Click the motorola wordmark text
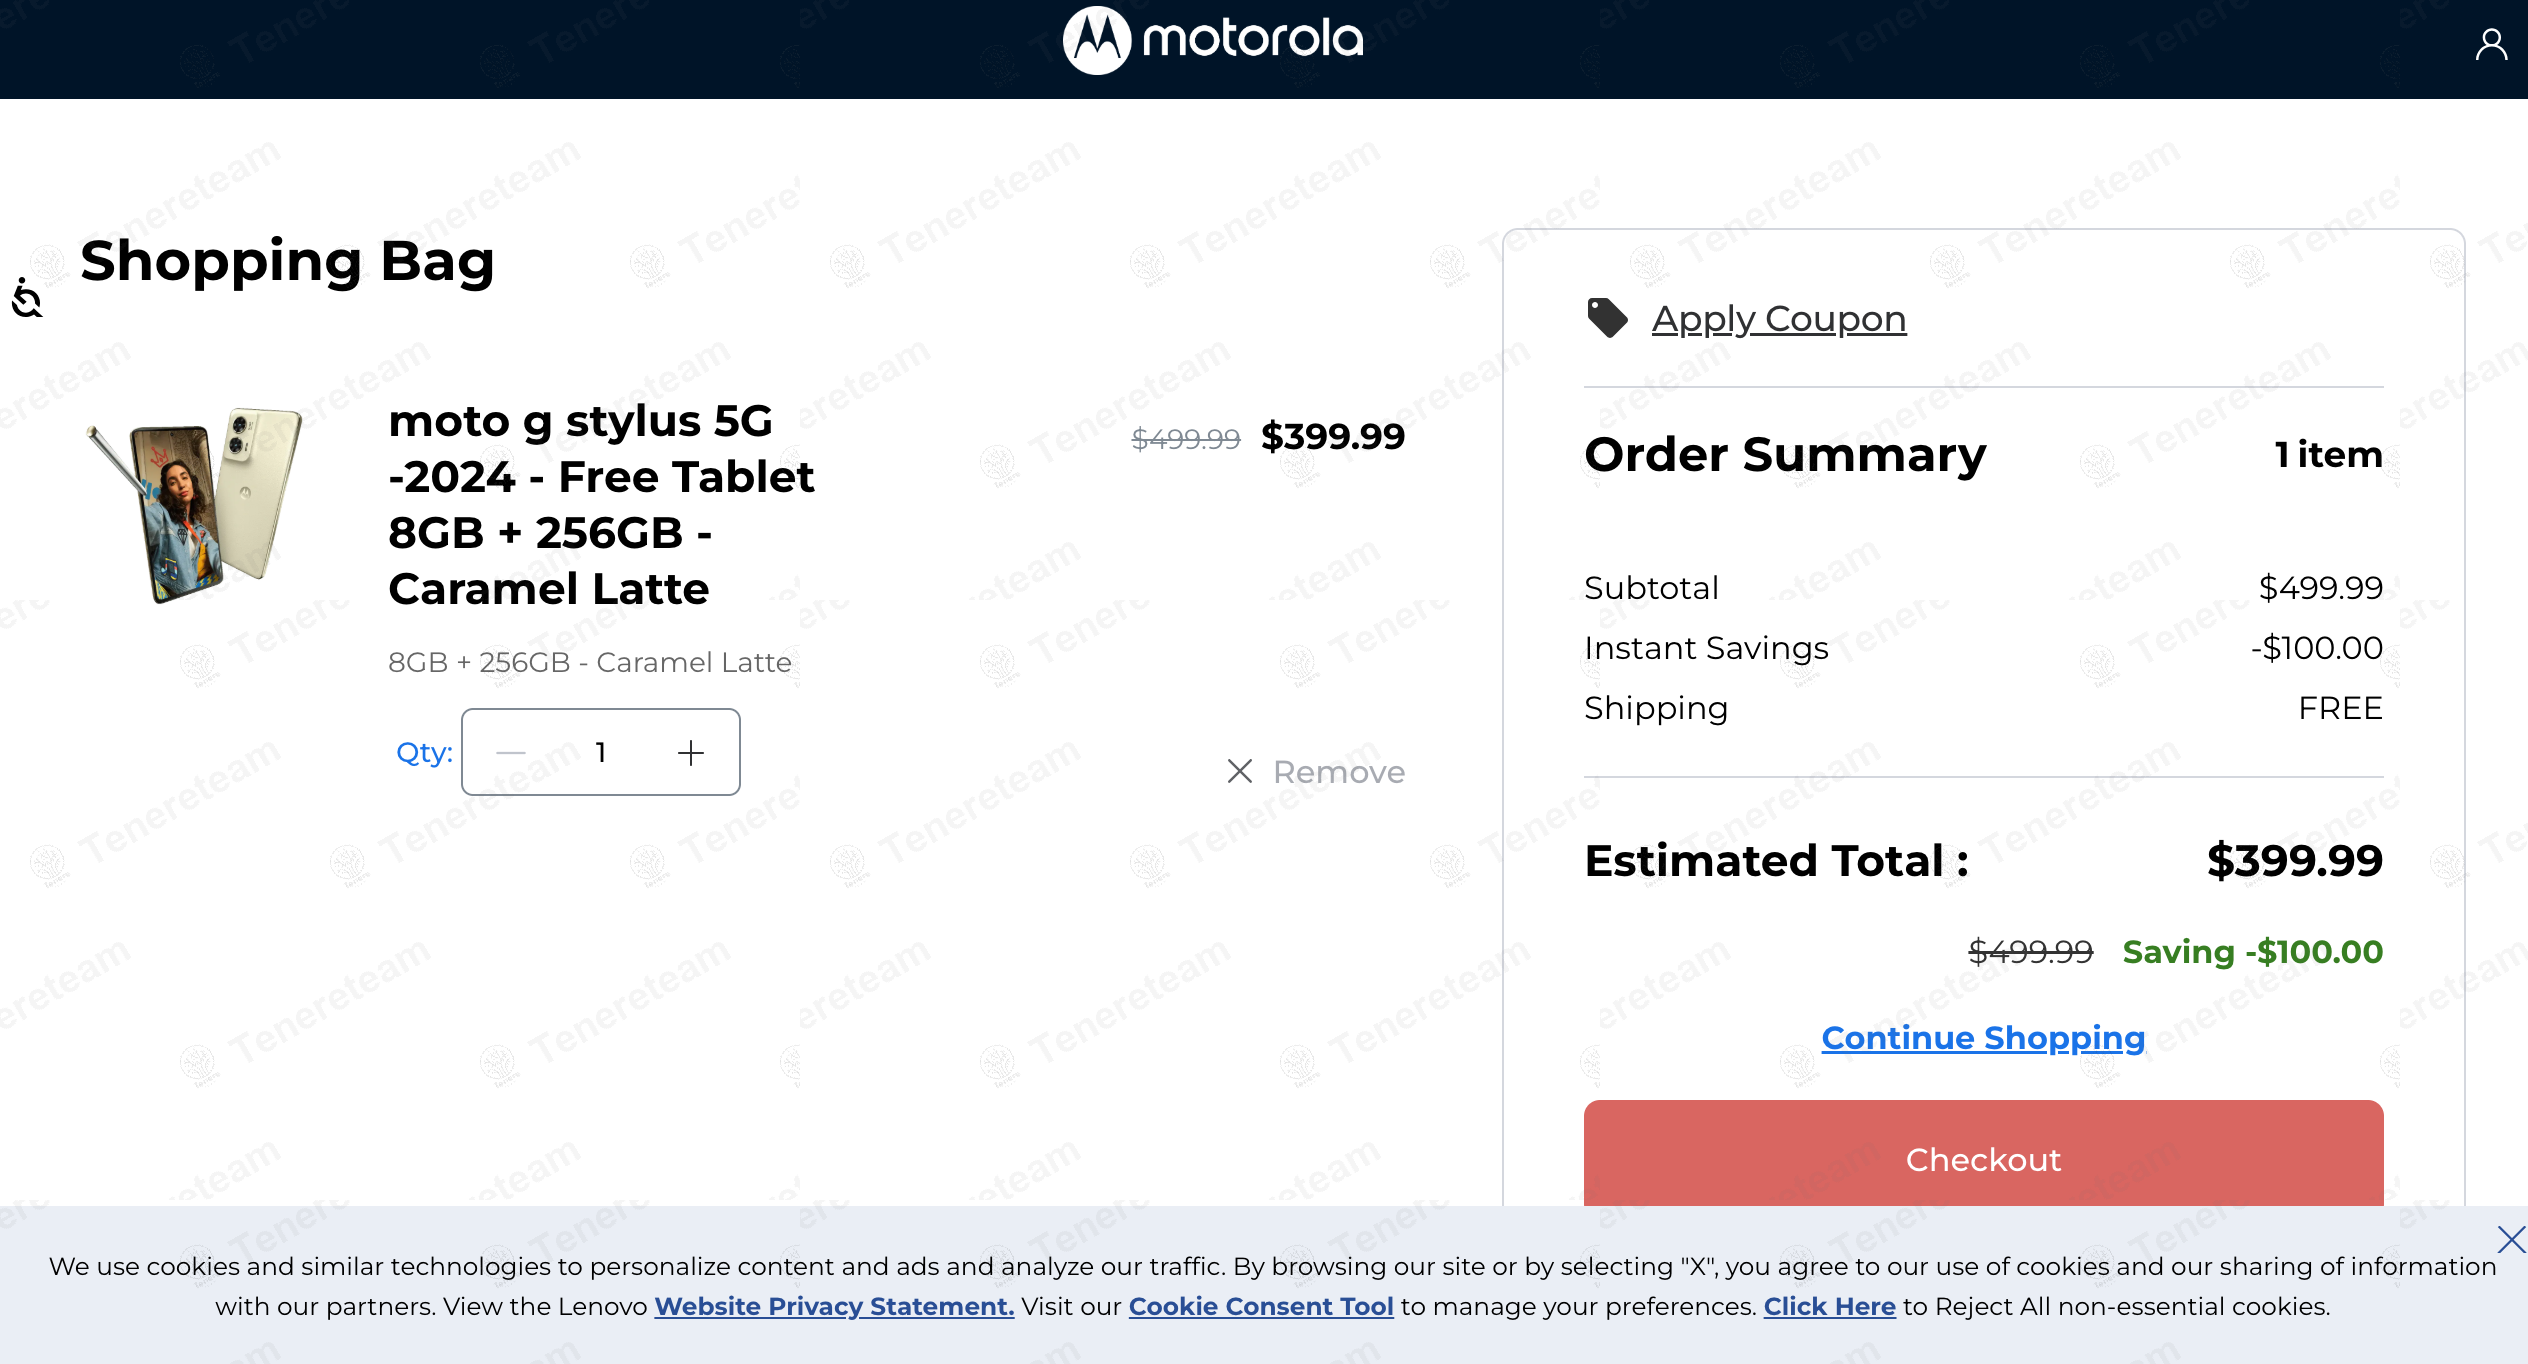 click(1253, 40)
